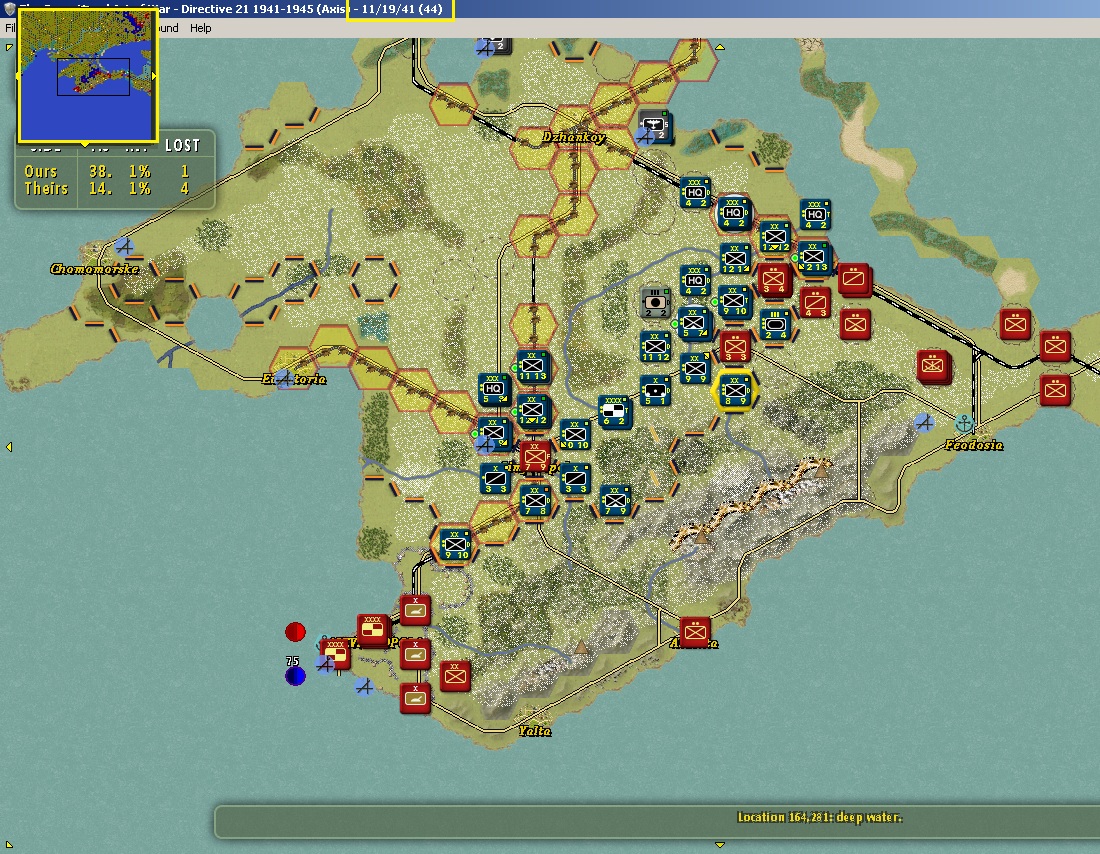Click the map left-edge scroll arrow
The image size is (1100, 854).
[x=9, y=447]
